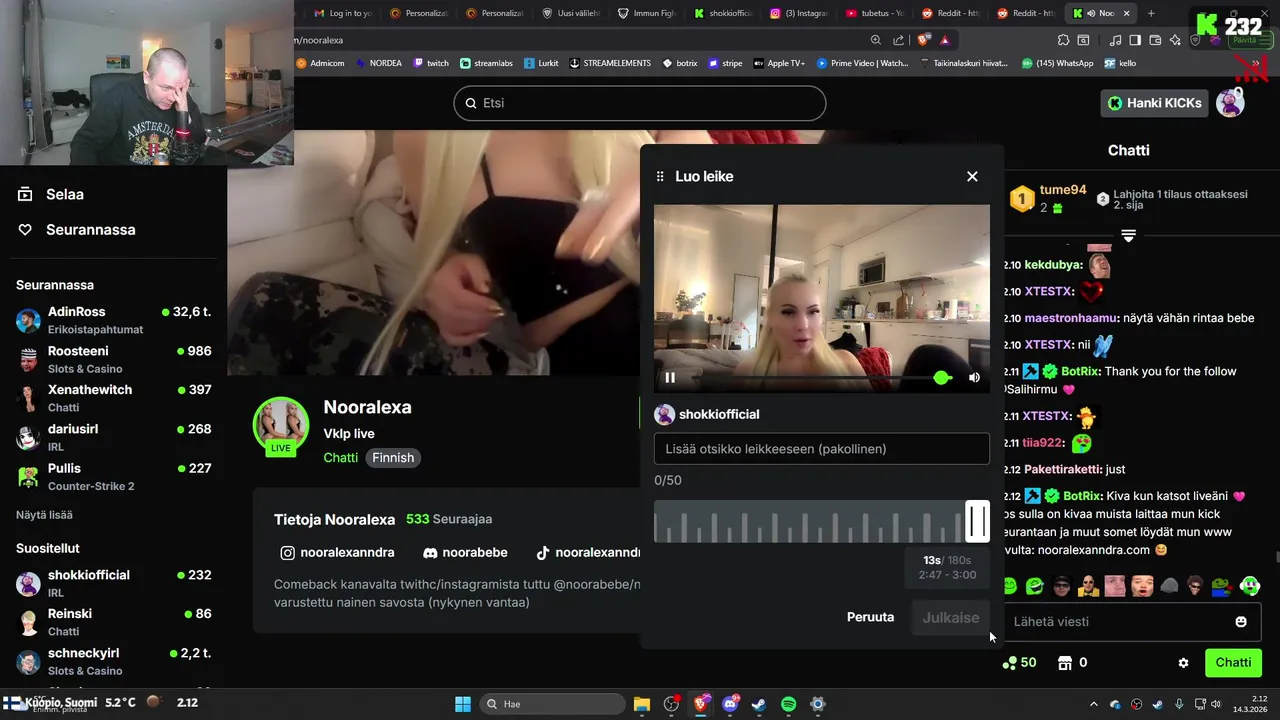The width and height of the screenshot is (1280, 720).
Task: Open Spotify from the taskbar
Action: pyautogui.click(x=788, y=704)
